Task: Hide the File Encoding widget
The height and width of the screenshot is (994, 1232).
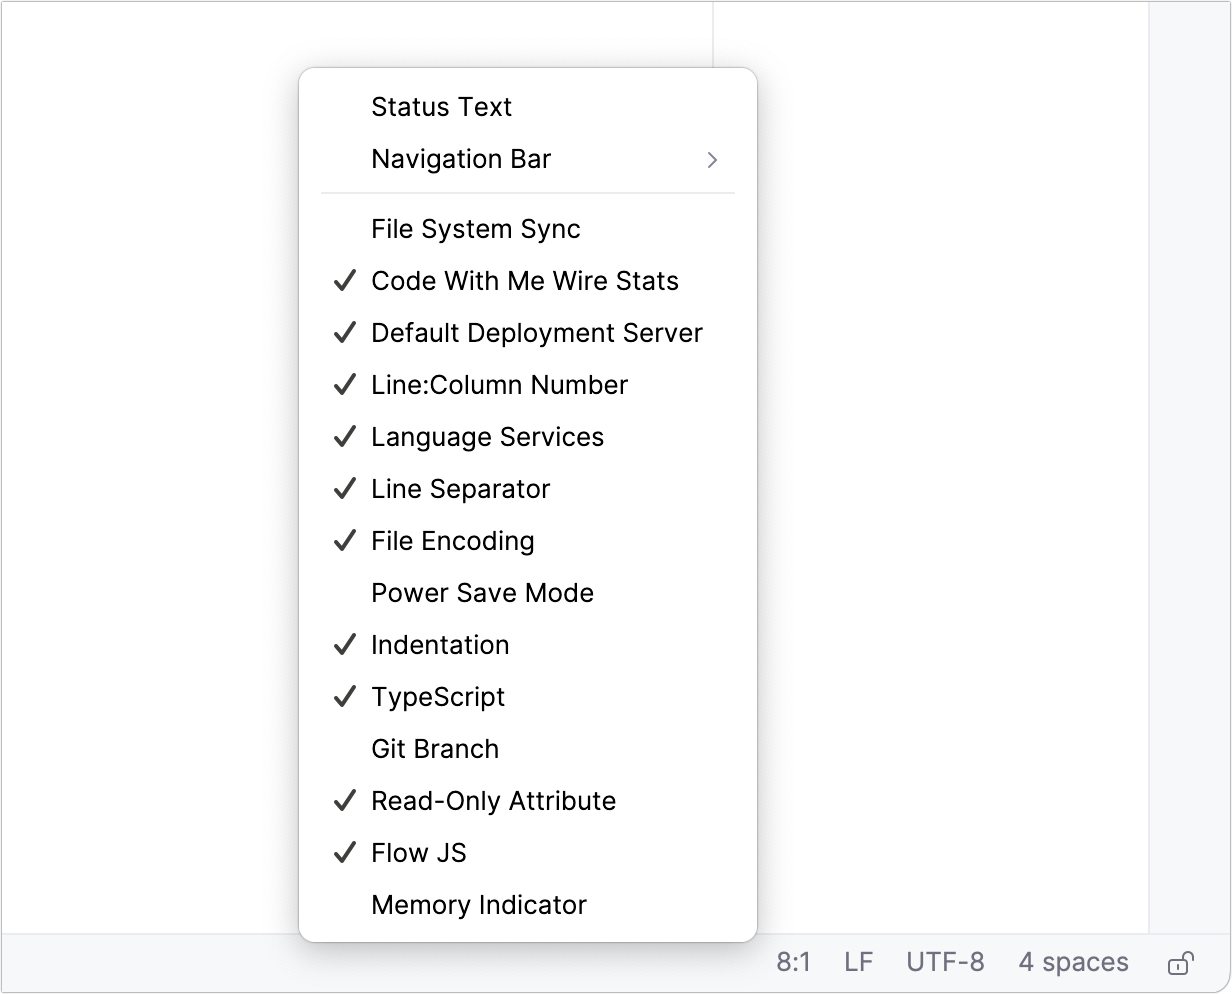Action: click(x=452, y=541)
